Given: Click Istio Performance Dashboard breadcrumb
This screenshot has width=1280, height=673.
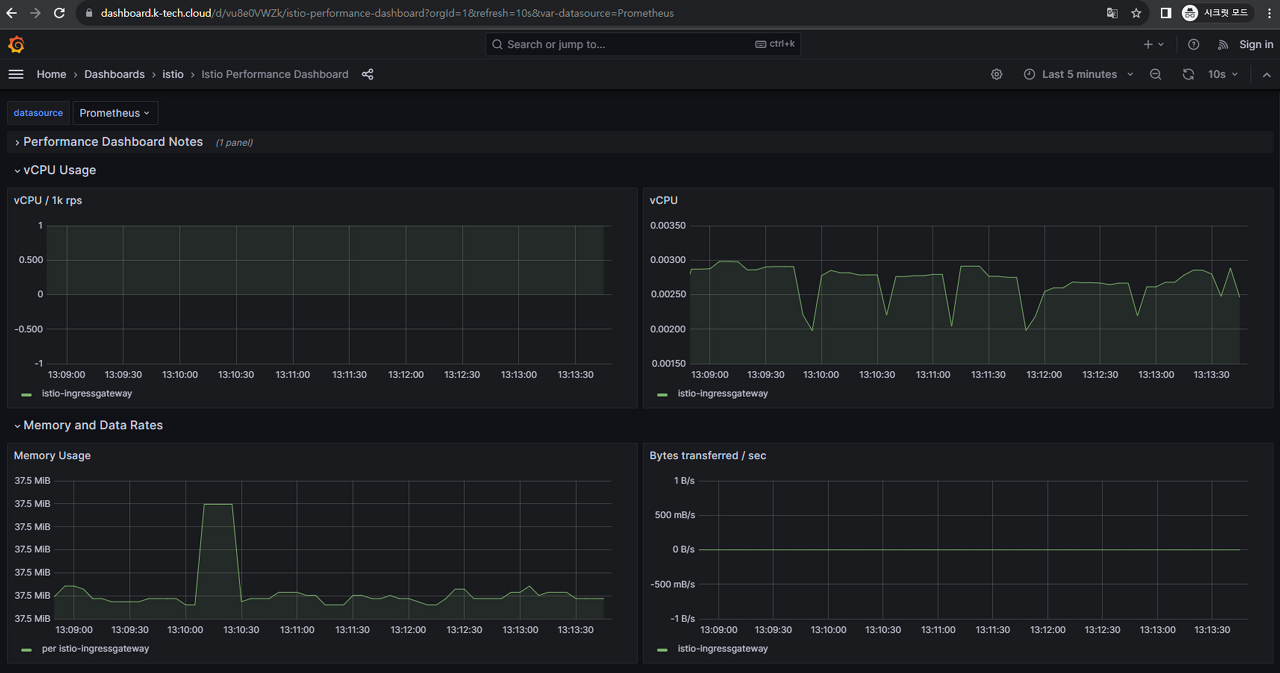Looking at the screenshot, I should (275, 74).
